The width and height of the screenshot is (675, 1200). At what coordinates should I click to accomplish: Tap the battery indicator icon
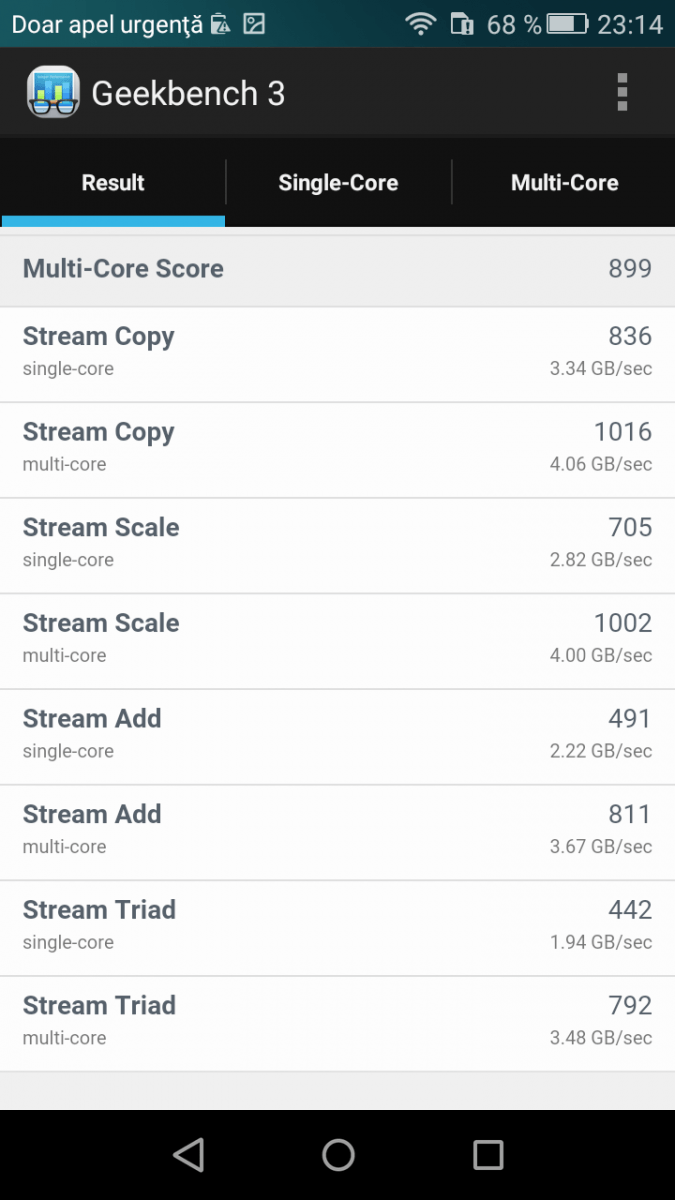pyautogui.click(x=567, y=24)
